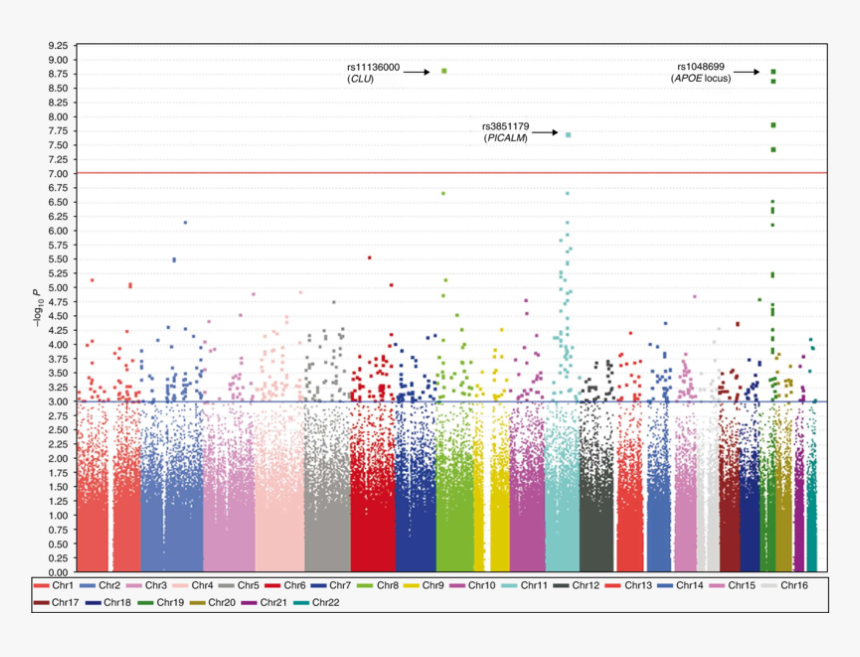Click the rs1048699 (APOE locus) annotation label
The width and height of the screenshot is (860, 657).
coord(704,72)
